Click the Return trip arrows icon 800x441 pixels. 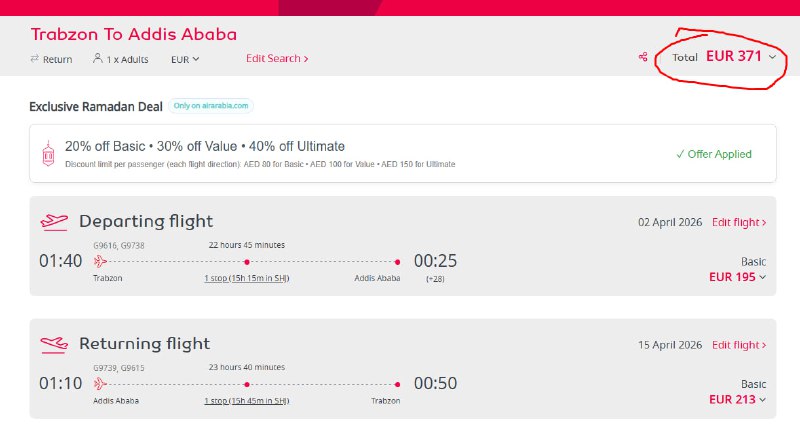(35, 59)
